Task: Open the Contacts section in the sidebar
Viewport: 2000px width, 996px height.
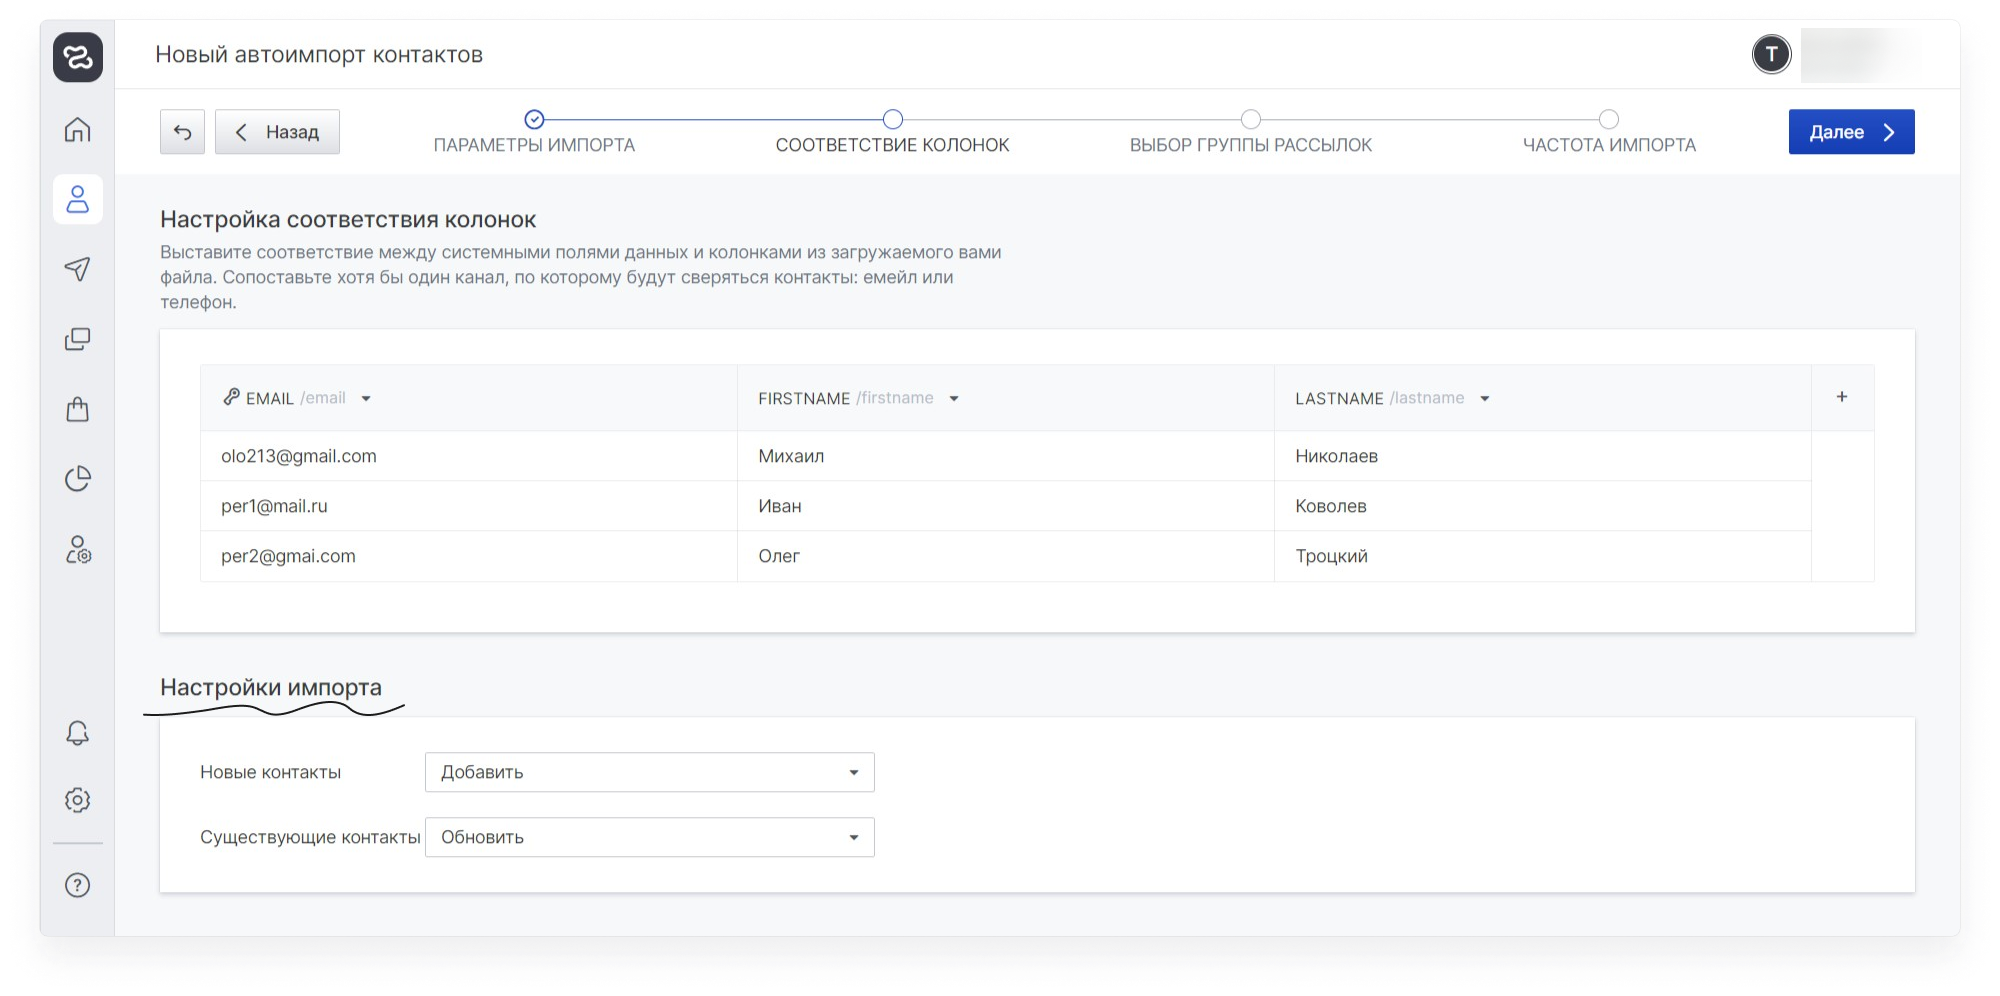Action: point(78,199)
